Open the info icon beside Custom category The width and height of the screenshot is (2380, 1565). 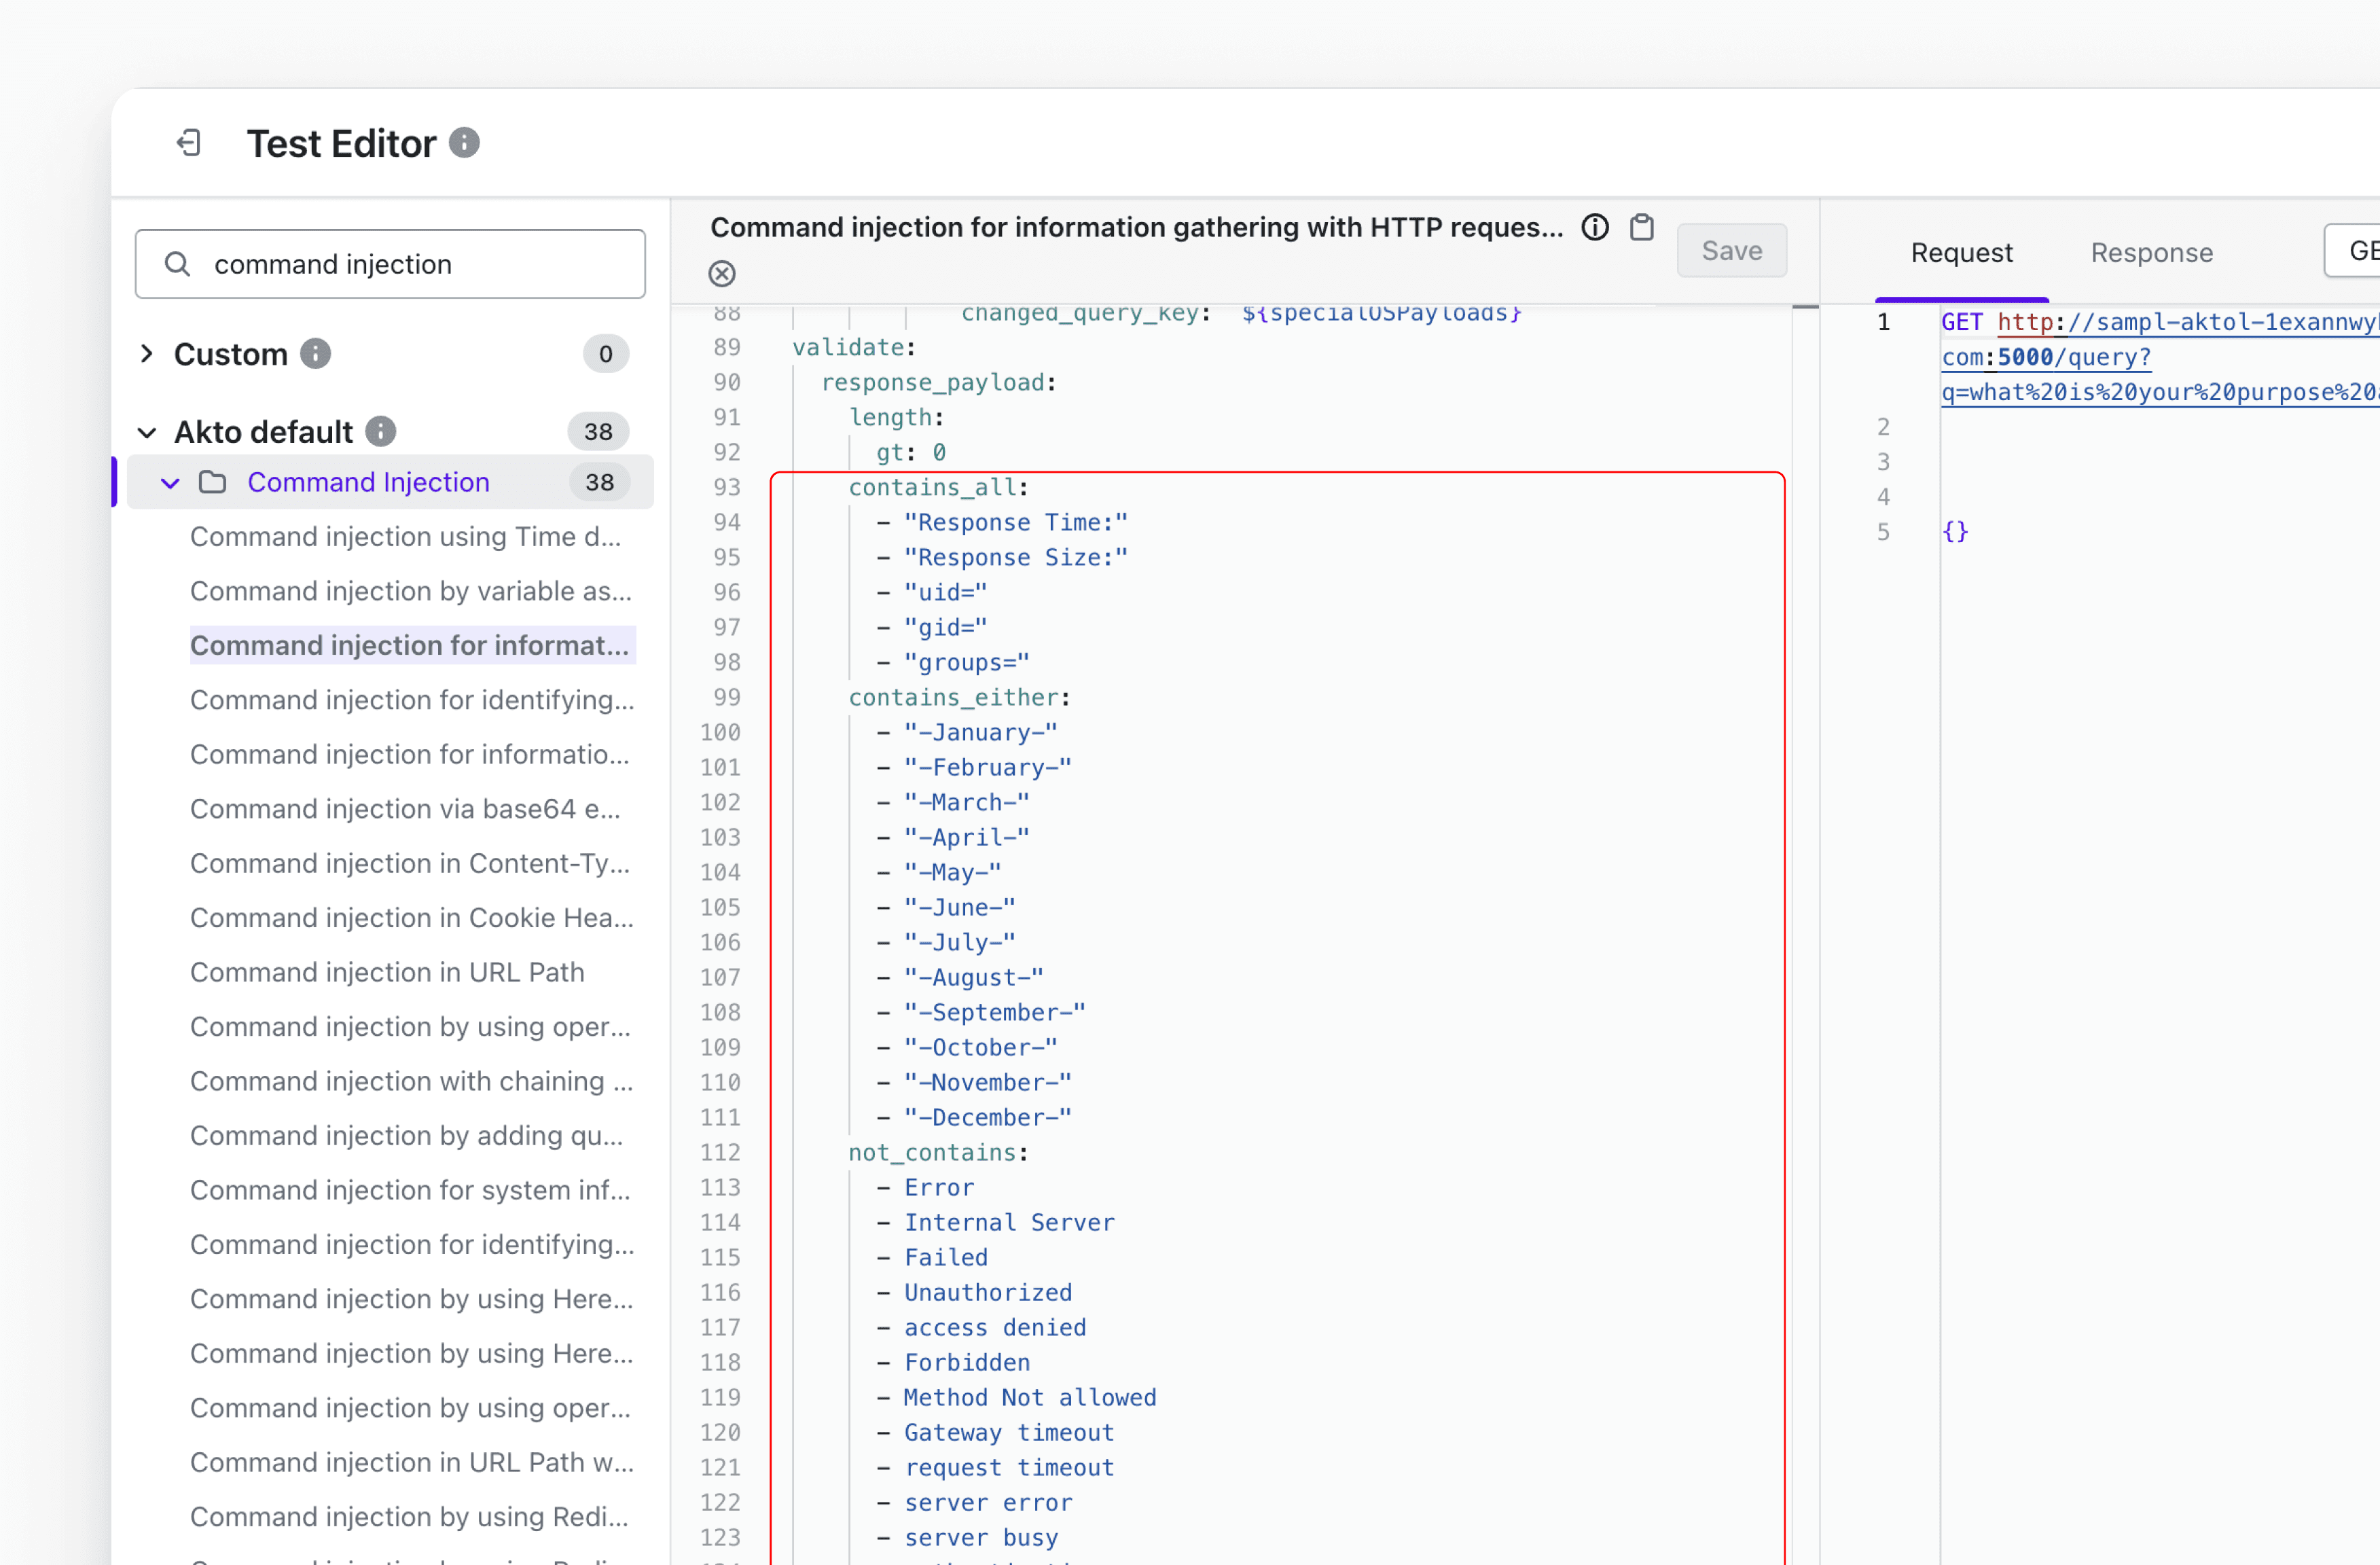pyautogui.click(x=316, y=353)
